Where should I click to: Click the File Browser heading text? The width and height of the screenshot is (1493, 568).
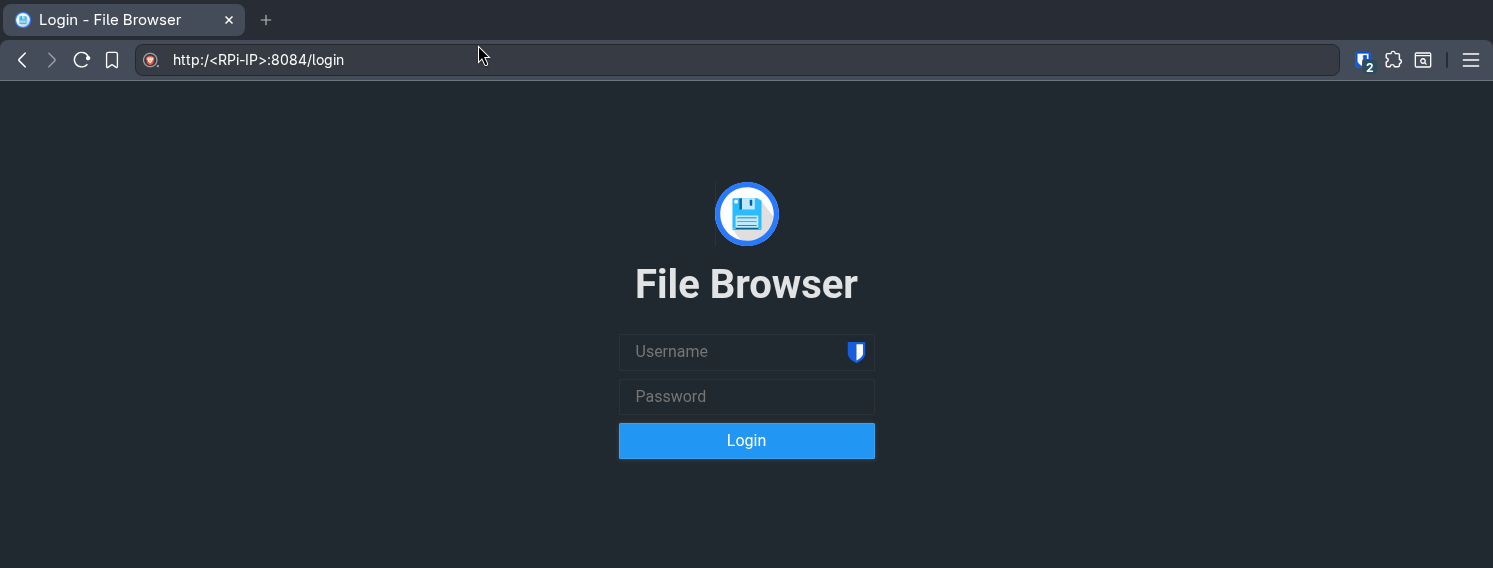tap(747, 284)
